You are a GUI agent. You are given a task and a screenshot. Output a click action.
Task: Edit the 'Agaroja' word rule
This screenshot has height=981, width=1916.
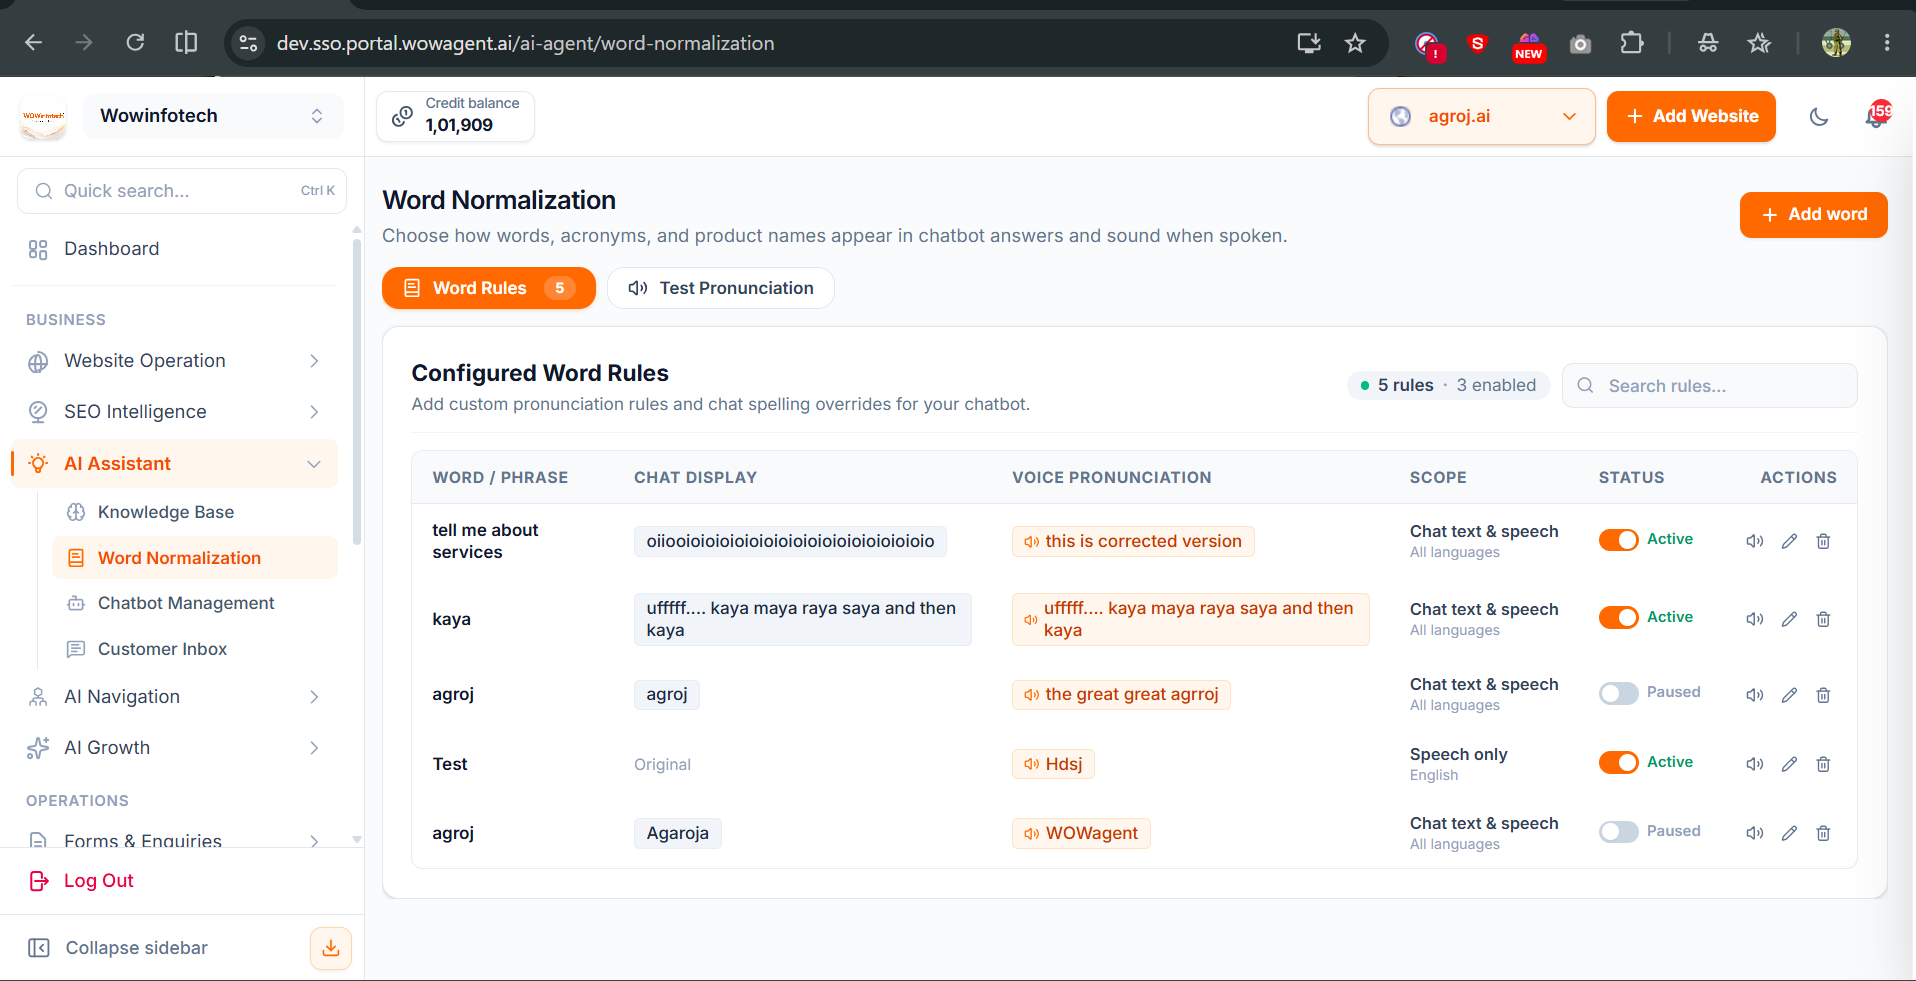1789,833
